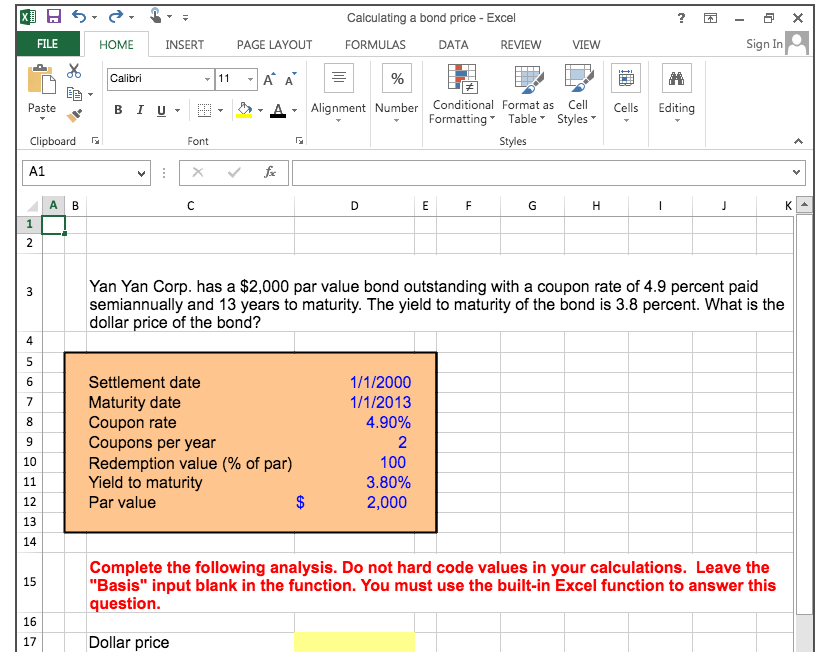Switch to the FORMULAS tab
The height and width of the screenshot is (652, 829).
pyautogui.click(x=374, y=44)
